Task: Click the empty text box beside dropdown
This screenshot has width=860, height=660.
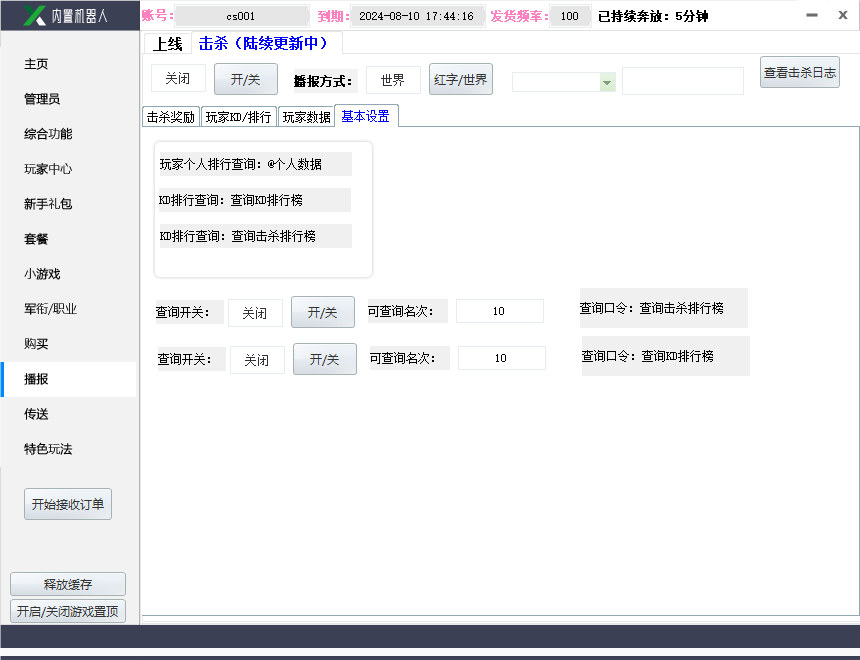Action: coord(683,81)
